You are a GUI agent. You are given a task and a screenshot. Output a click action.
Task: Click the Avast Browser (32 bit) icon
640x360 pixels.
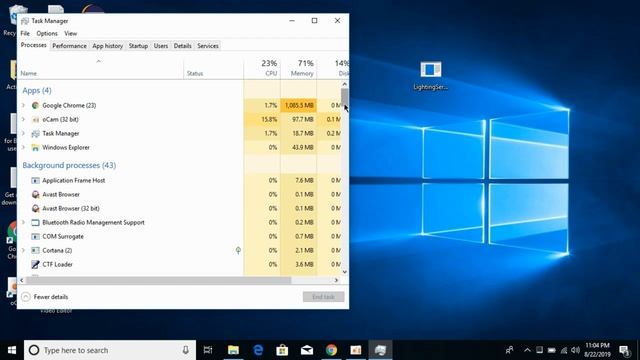(x=36, y=208)
